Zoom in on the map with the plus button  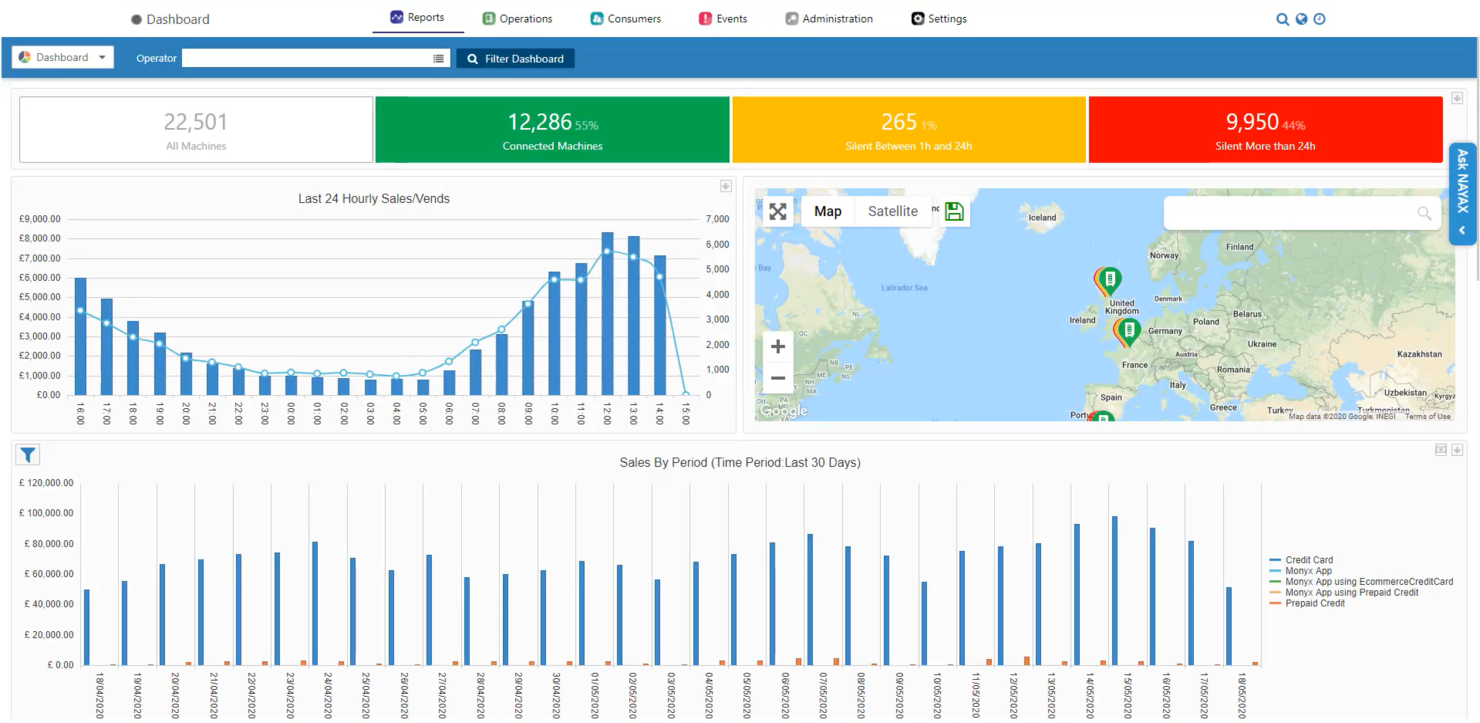coord(778,345)
